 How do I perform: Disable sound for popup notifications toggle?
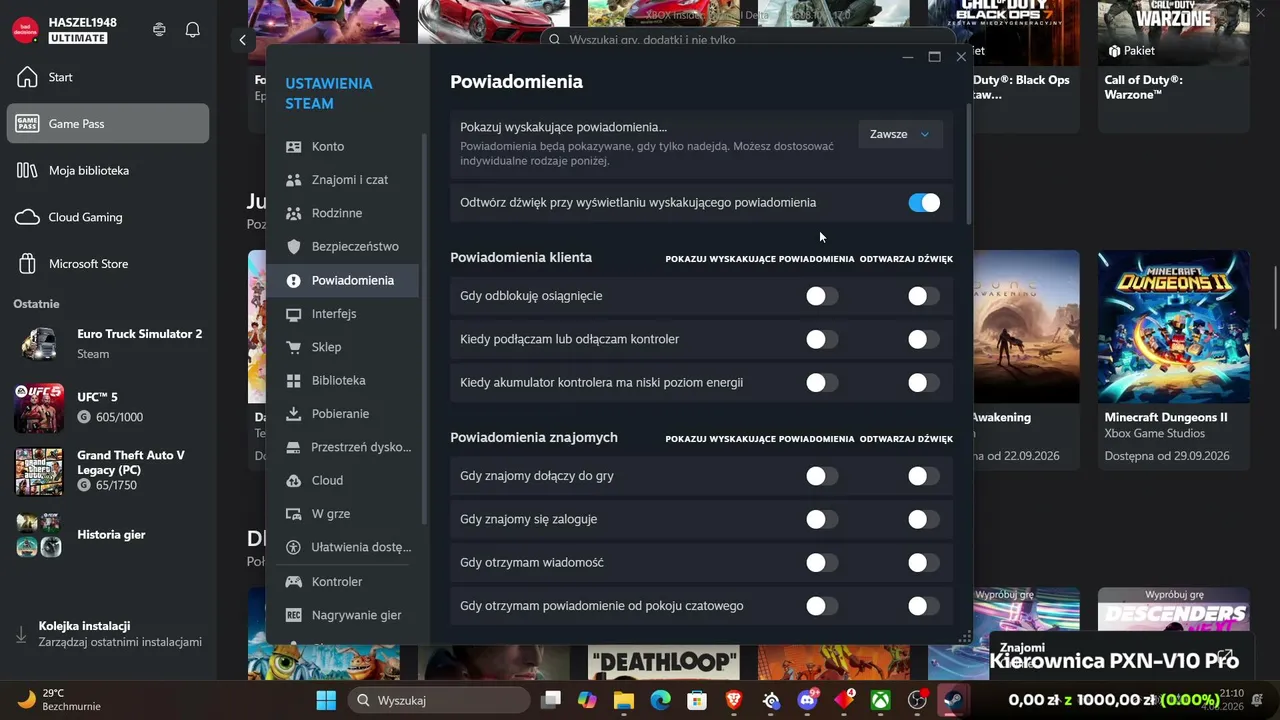click(924, 203)
